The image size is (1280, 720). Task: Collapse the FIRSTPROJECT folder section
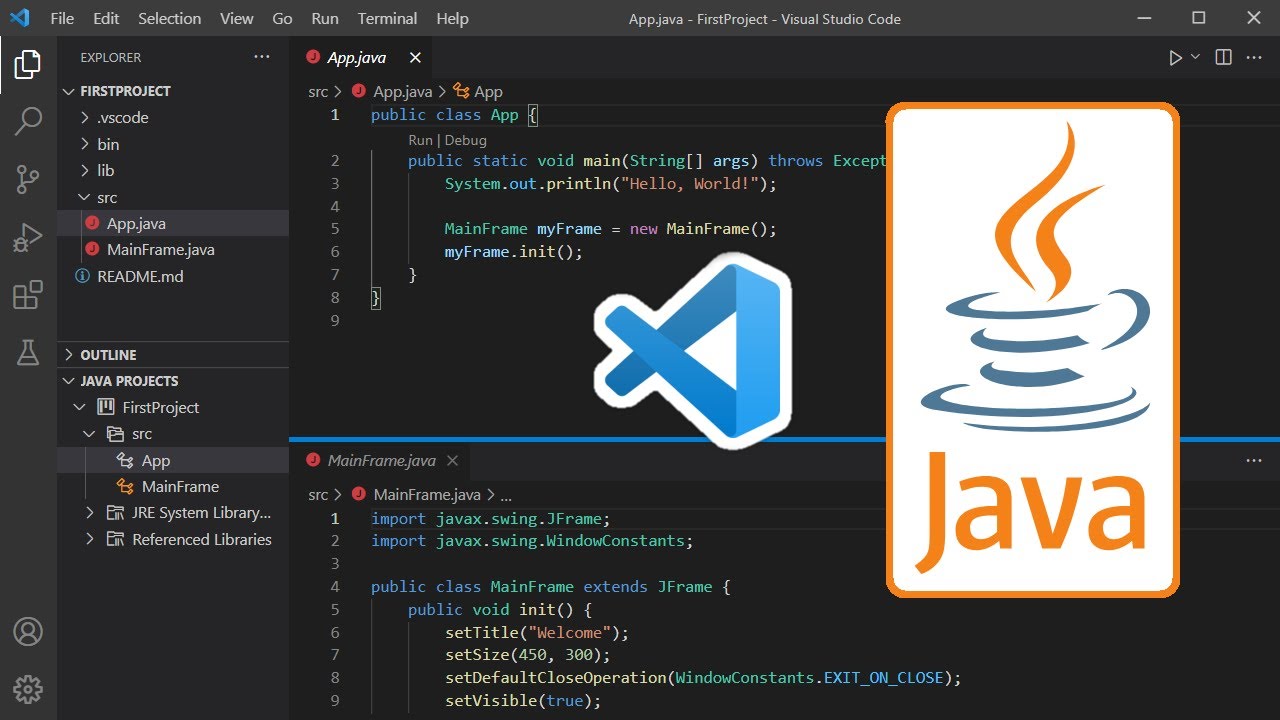pos(173,91)
